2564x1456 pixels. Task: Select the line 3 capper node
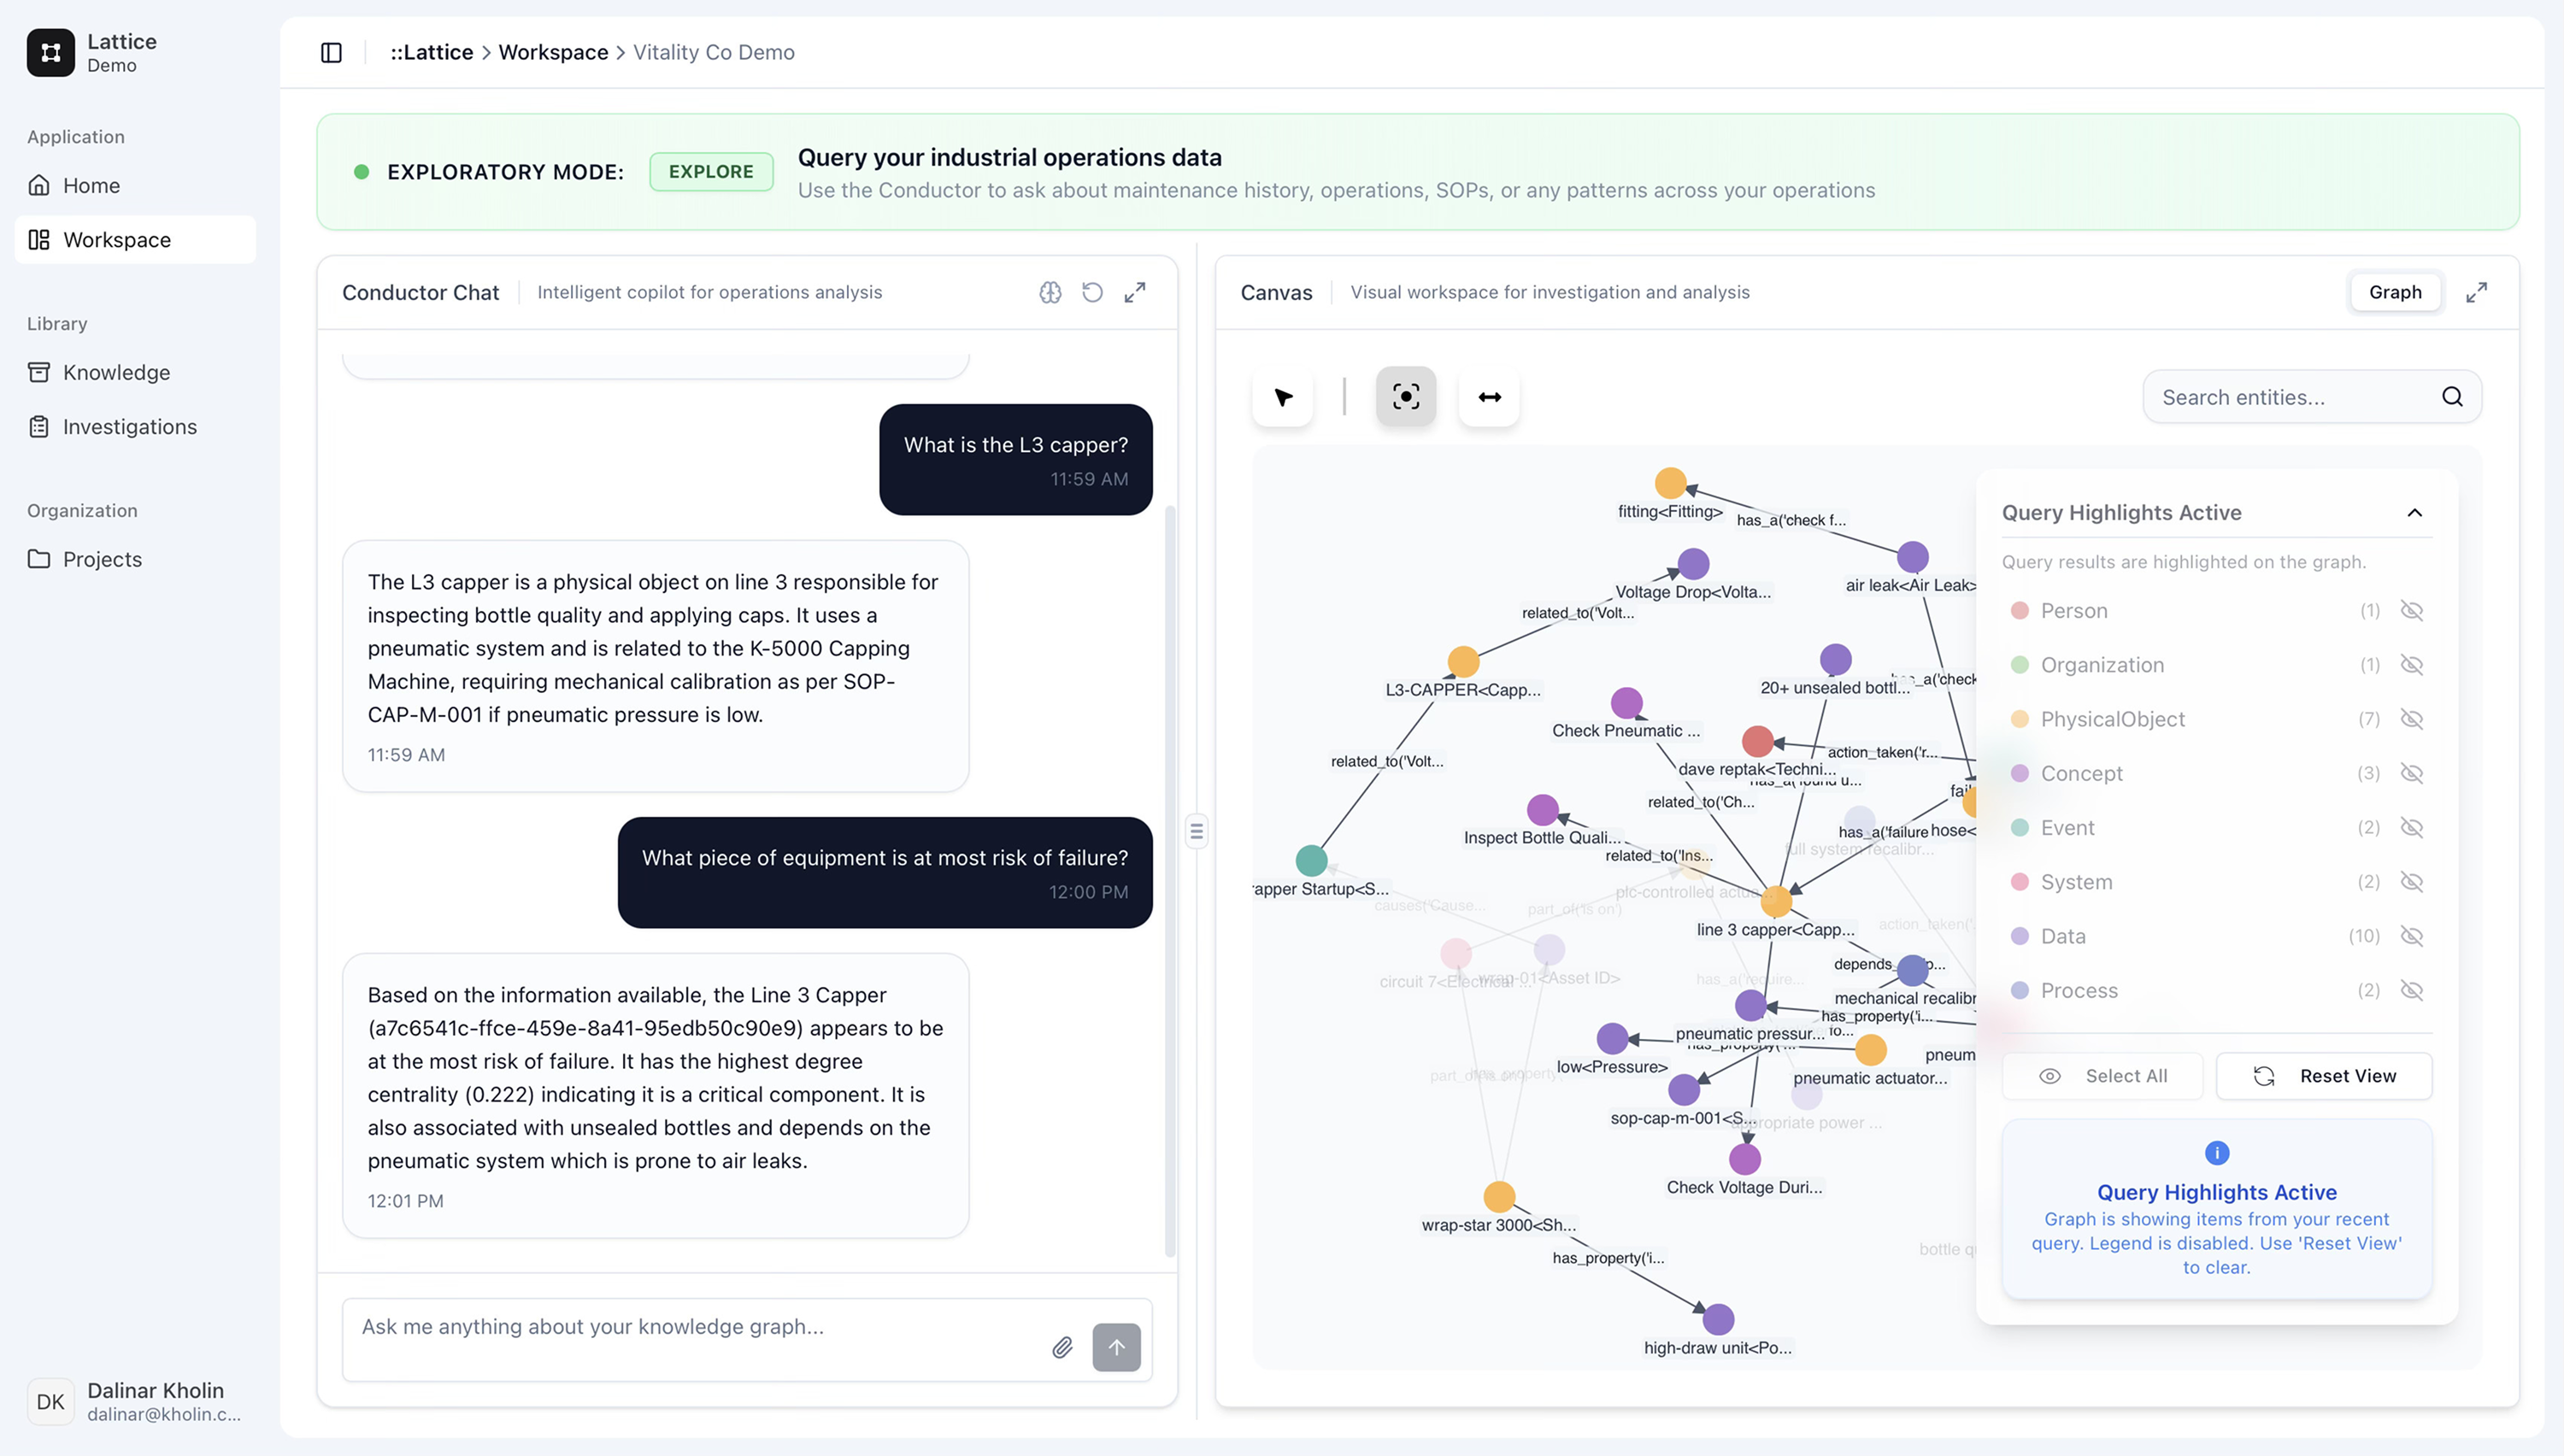(x=1776, y=902)
